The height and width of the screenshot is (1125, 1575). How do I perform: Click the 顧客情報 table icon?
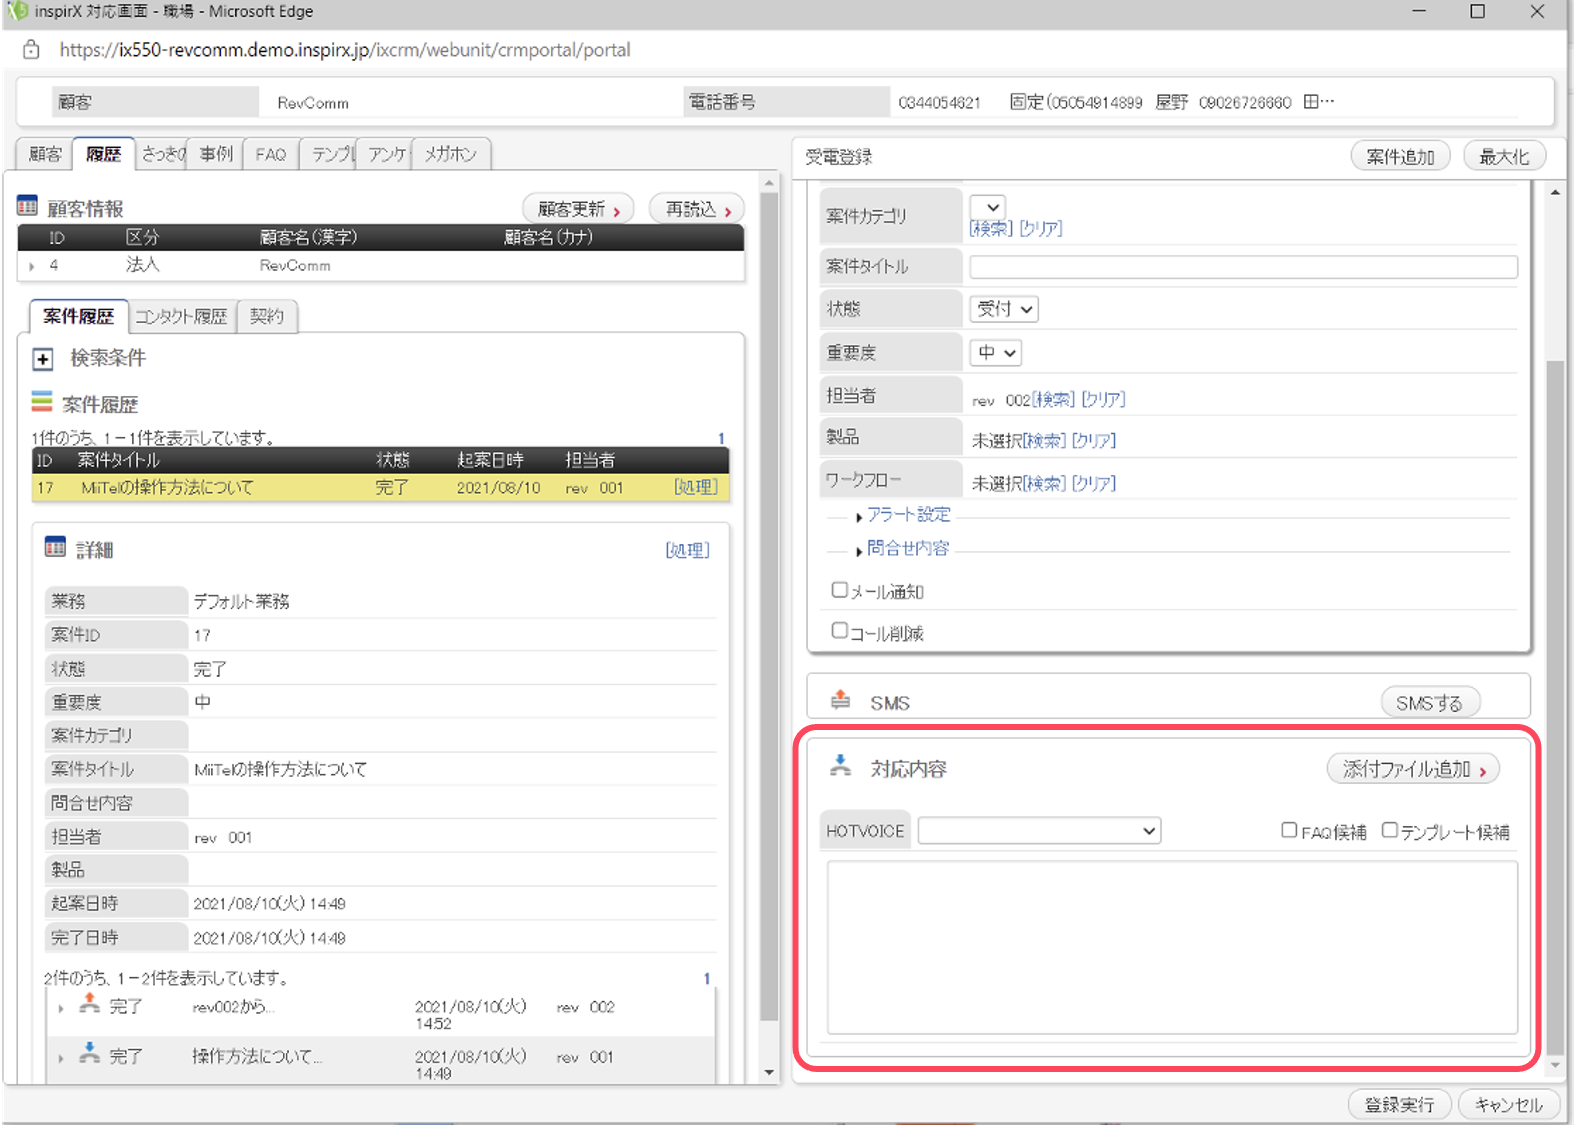point(27,207)
